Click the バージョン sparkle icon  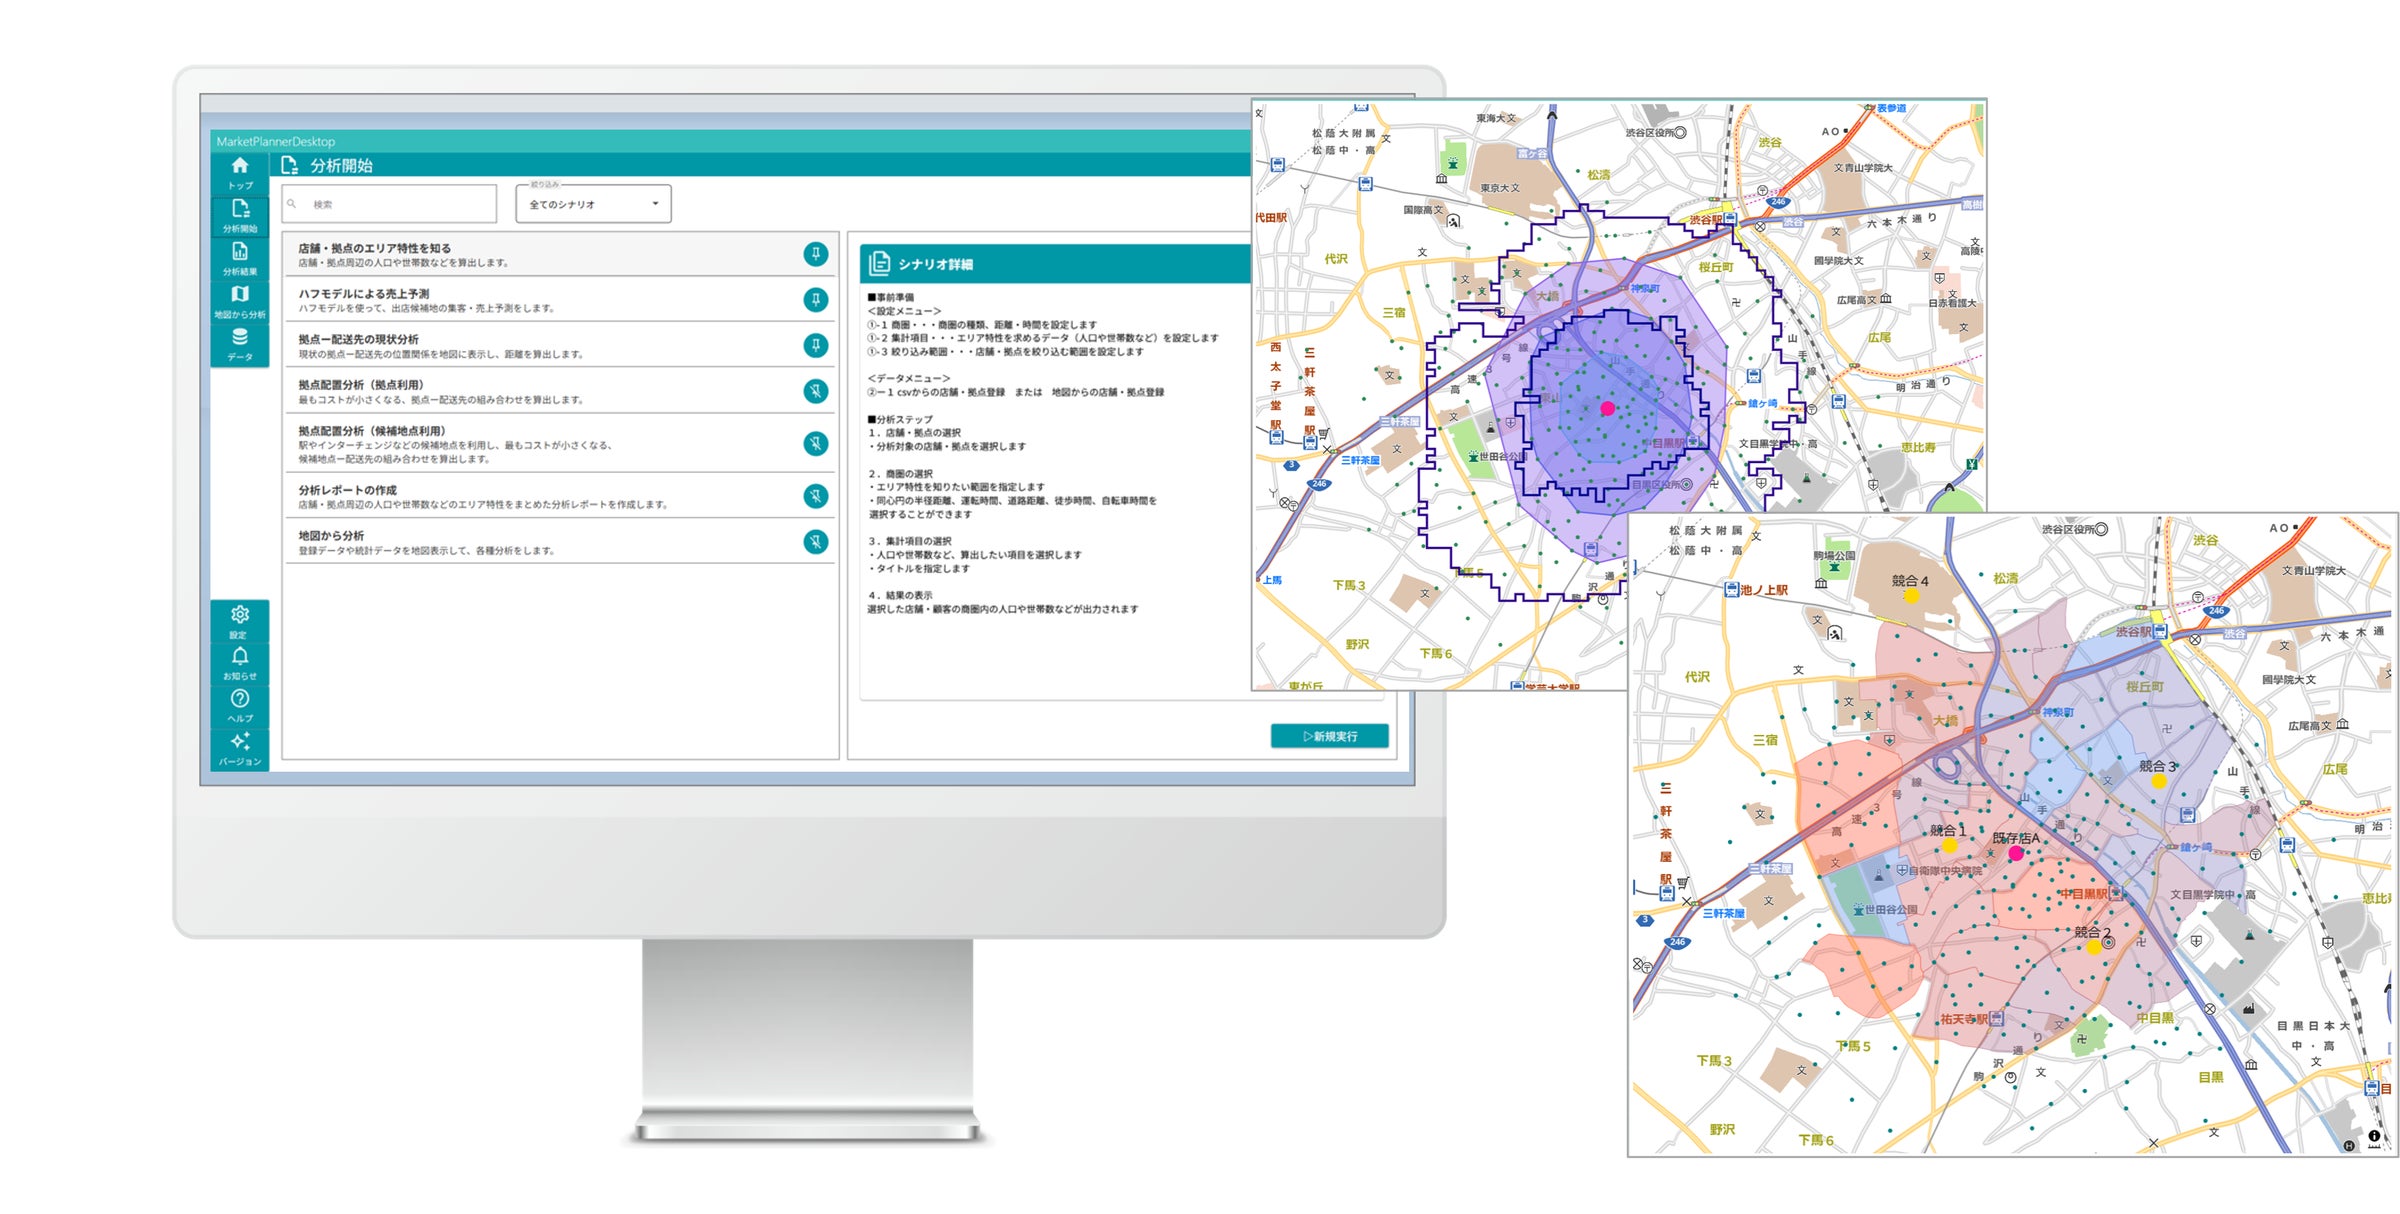click(240, 742)
